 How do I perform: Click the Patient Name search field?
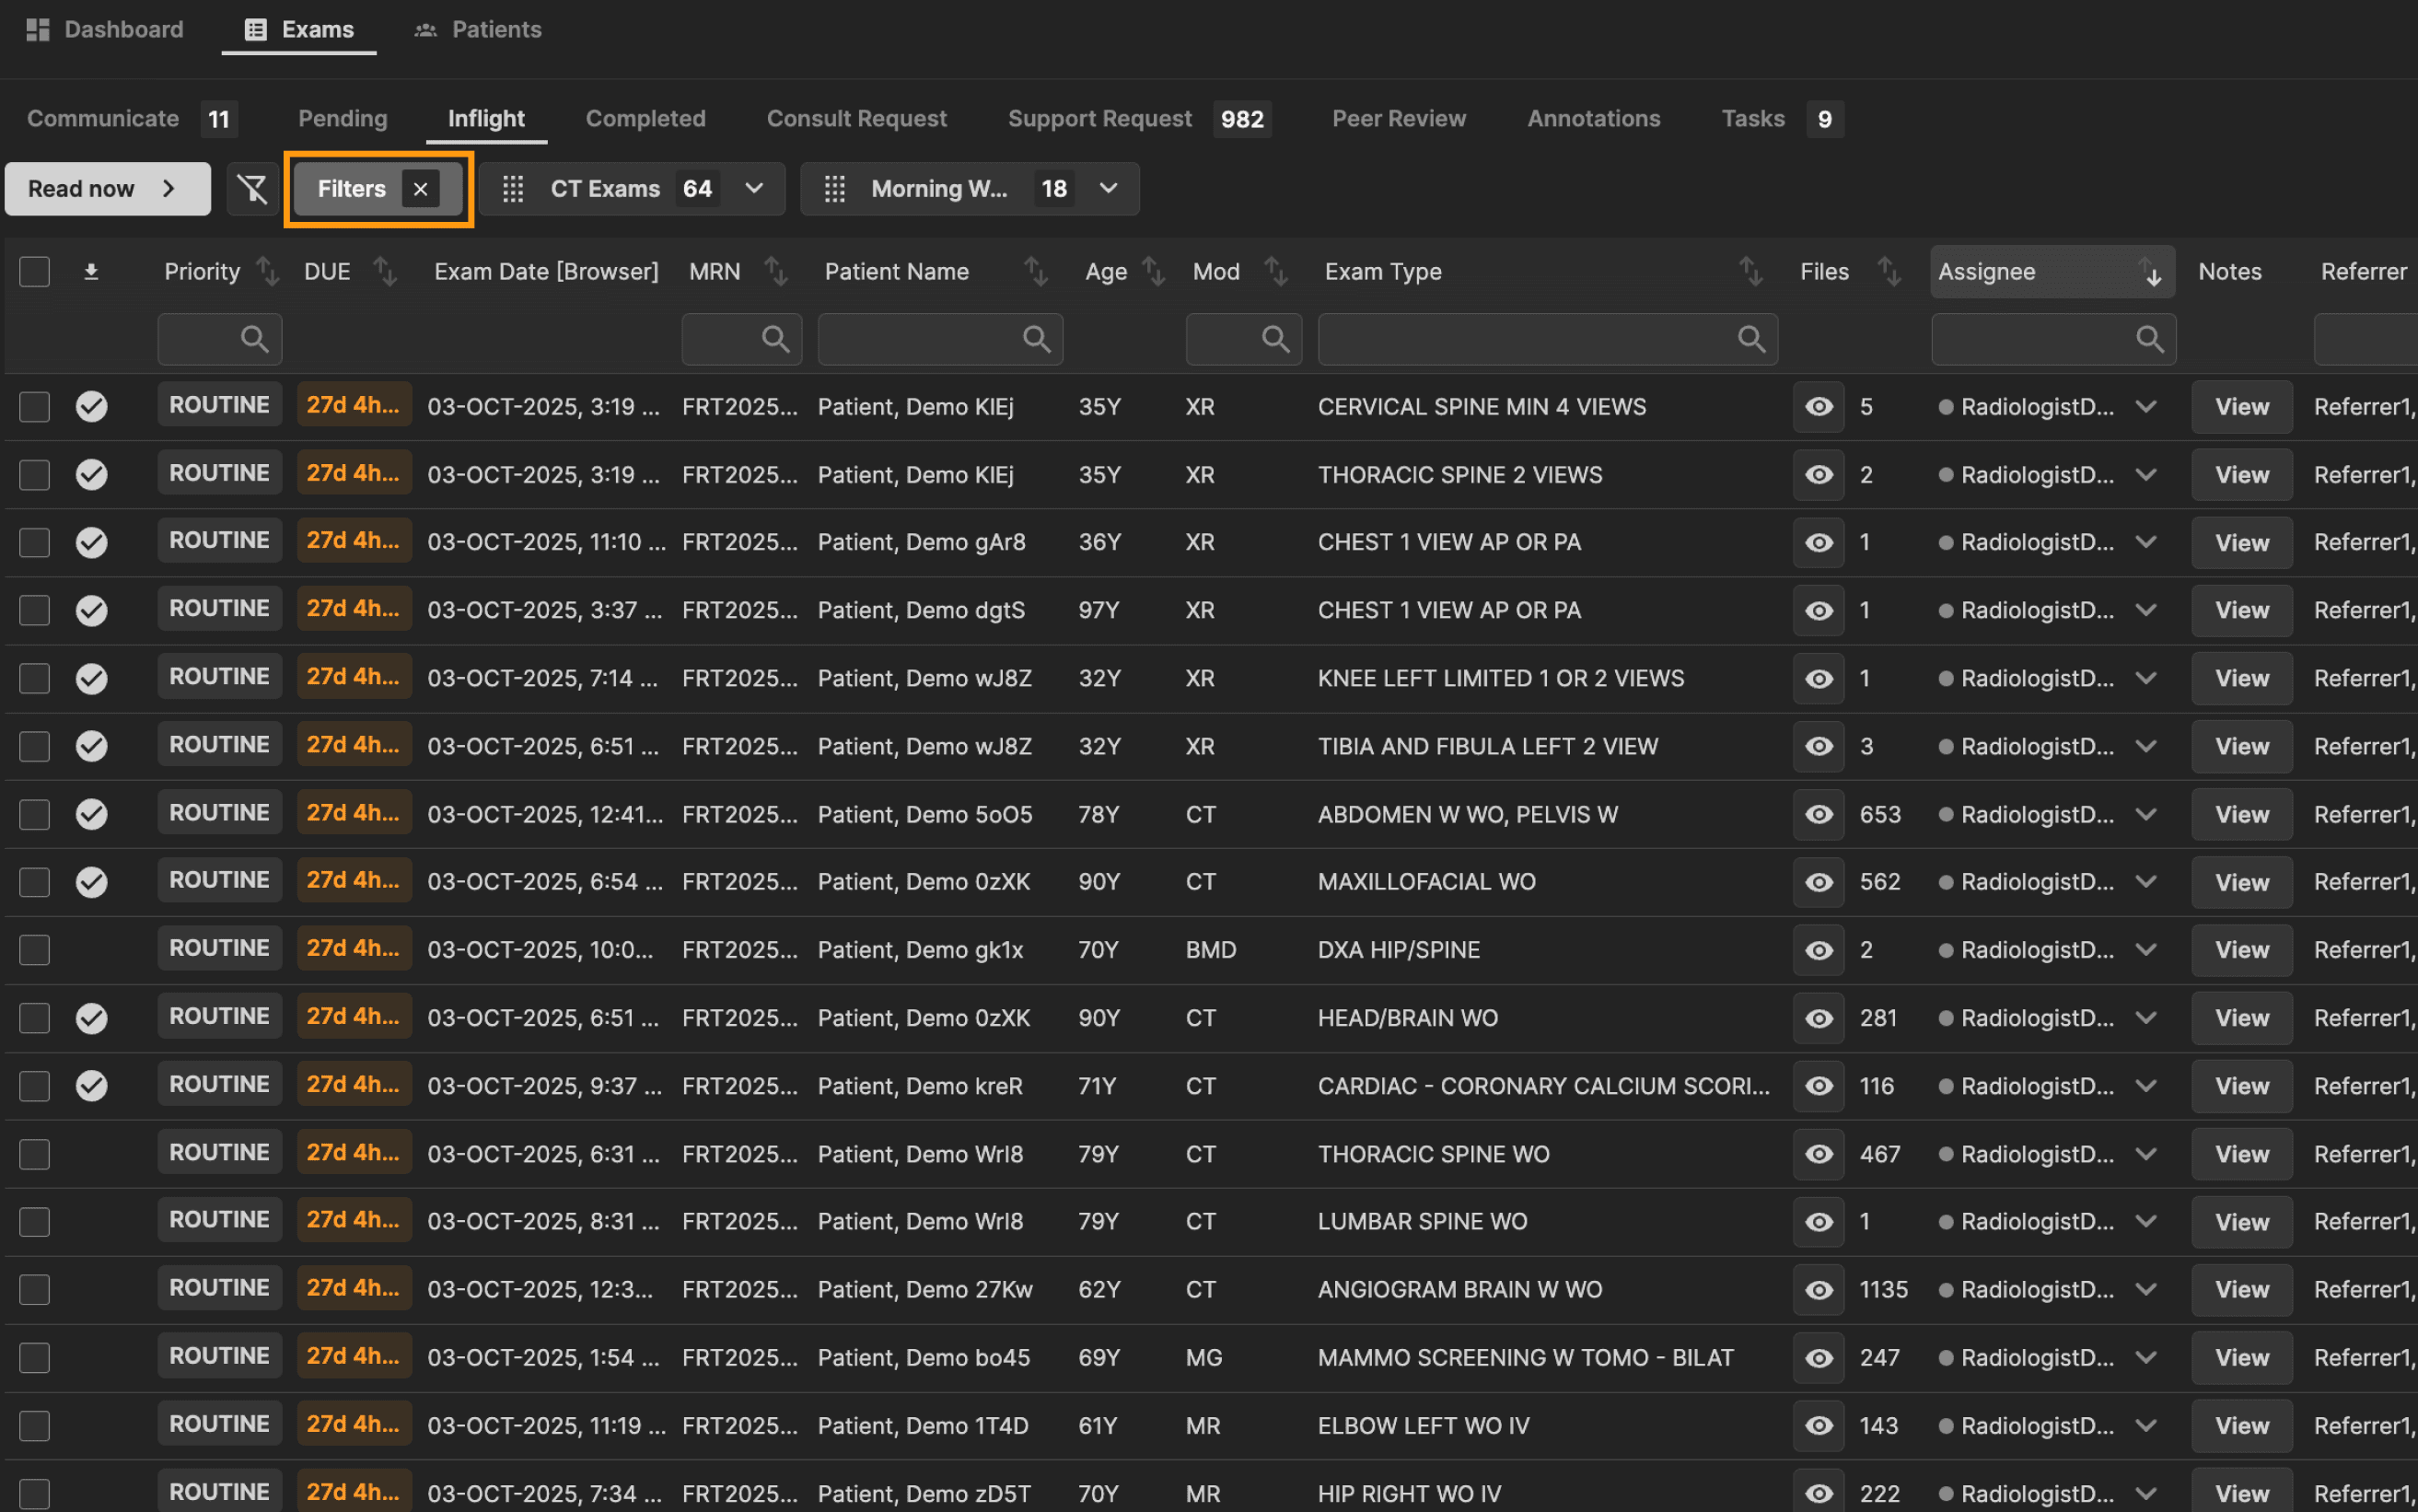click(920, 339)
